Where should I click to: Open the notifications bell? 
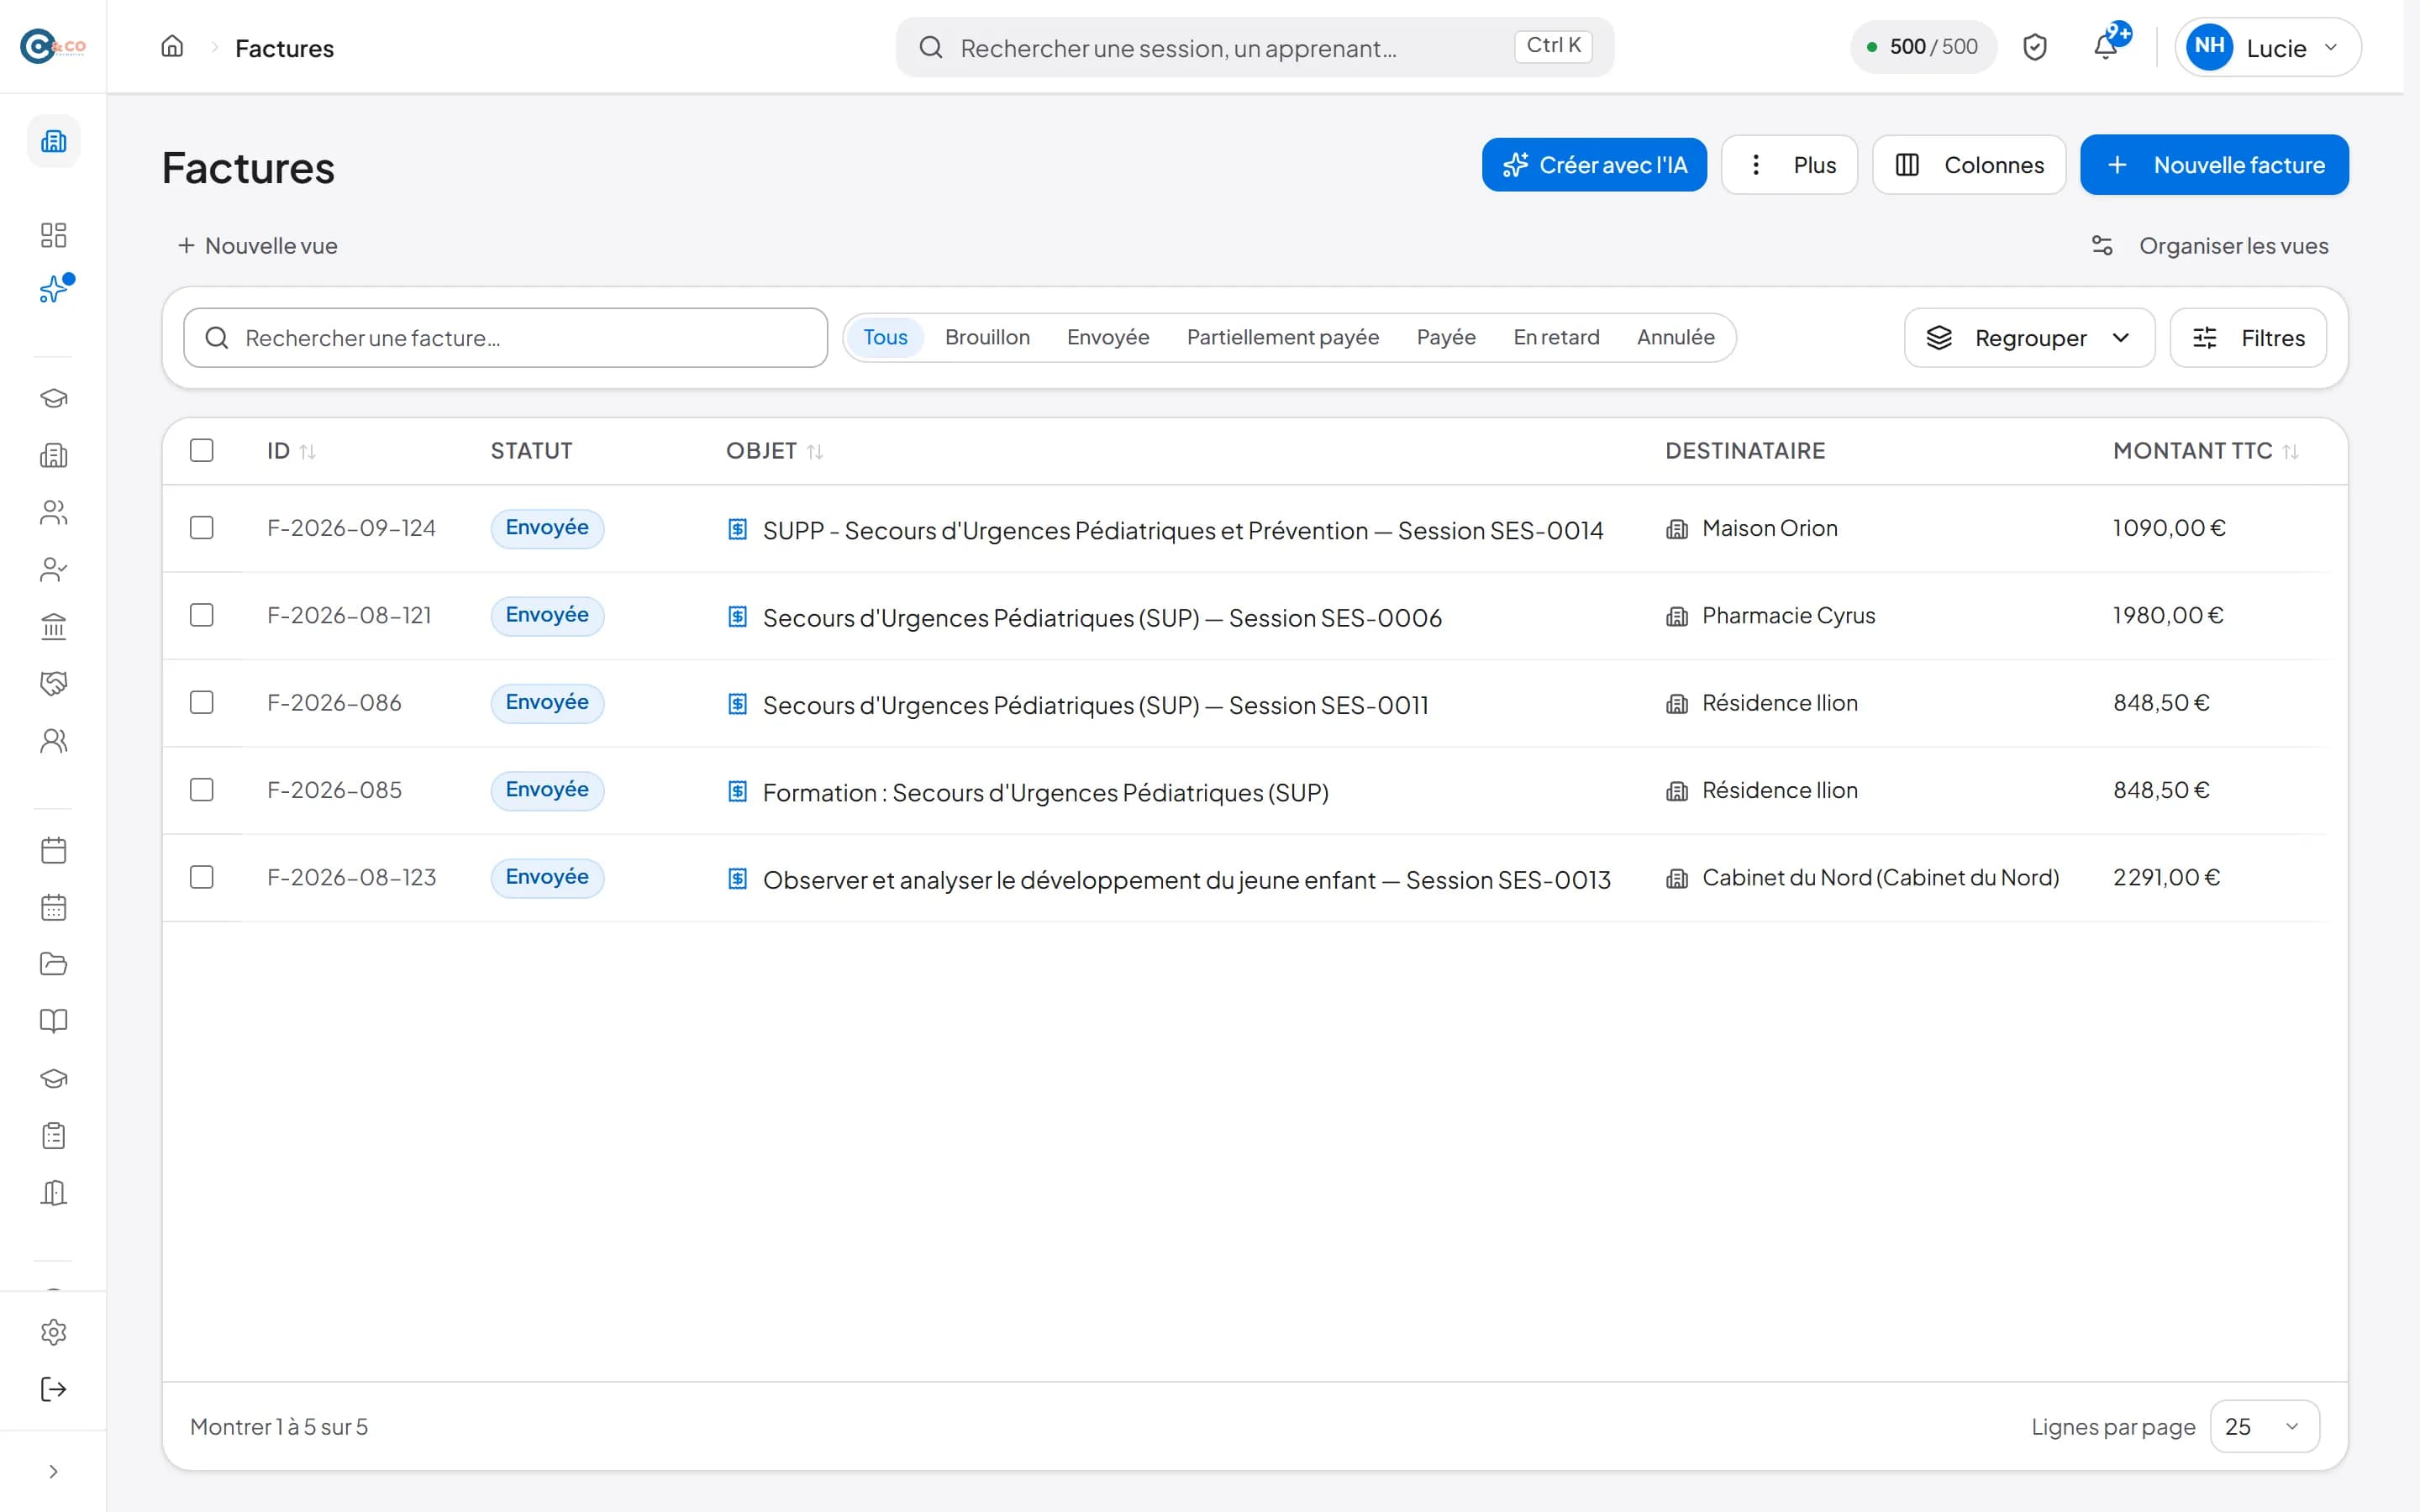click(x=2105, y=47)
